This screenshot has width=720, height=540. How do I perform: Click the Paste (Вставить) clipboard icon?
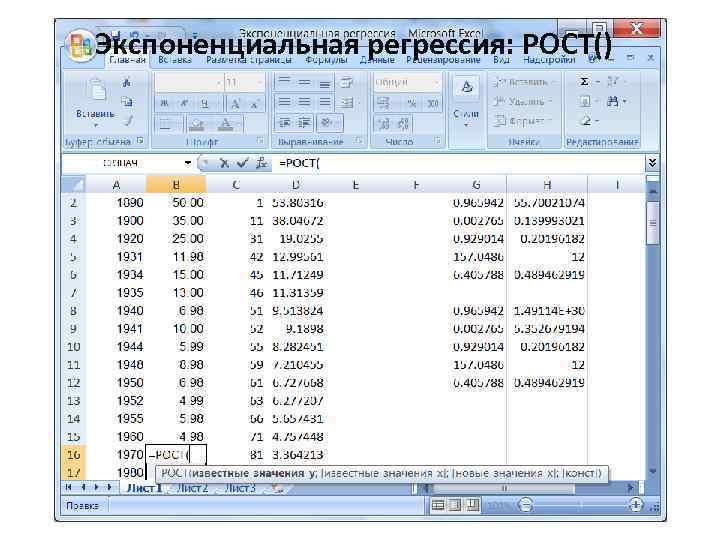pyautogui.click(x=97, y=90)
